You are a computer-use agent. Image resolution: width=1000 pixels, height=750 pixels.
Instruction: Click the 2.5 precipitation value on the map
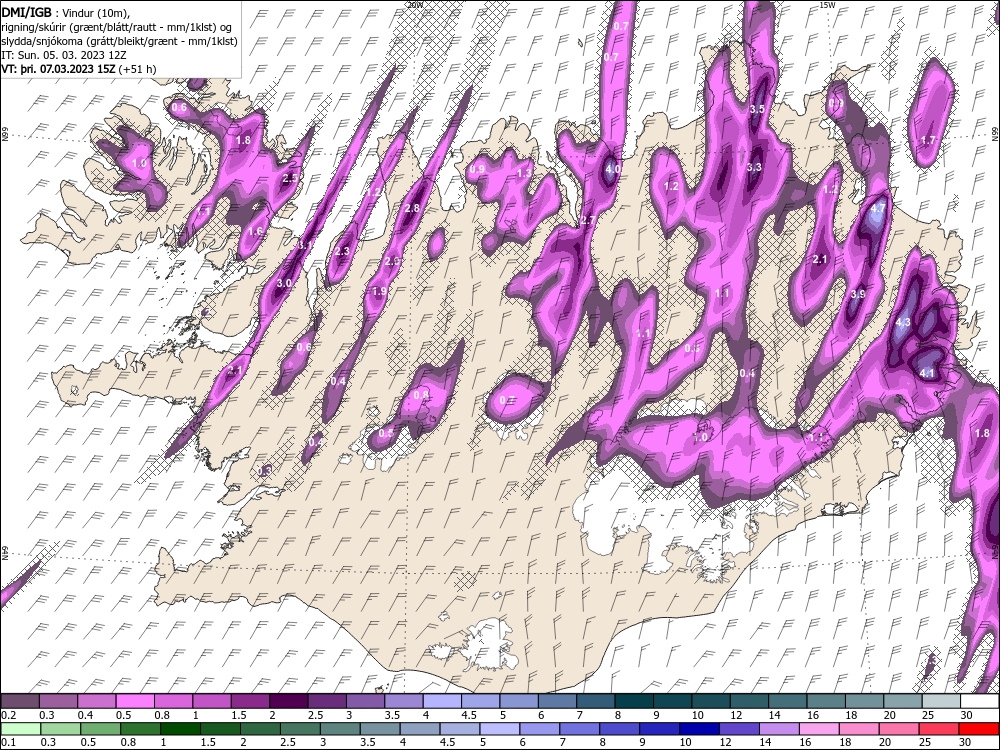coord(290,178)
